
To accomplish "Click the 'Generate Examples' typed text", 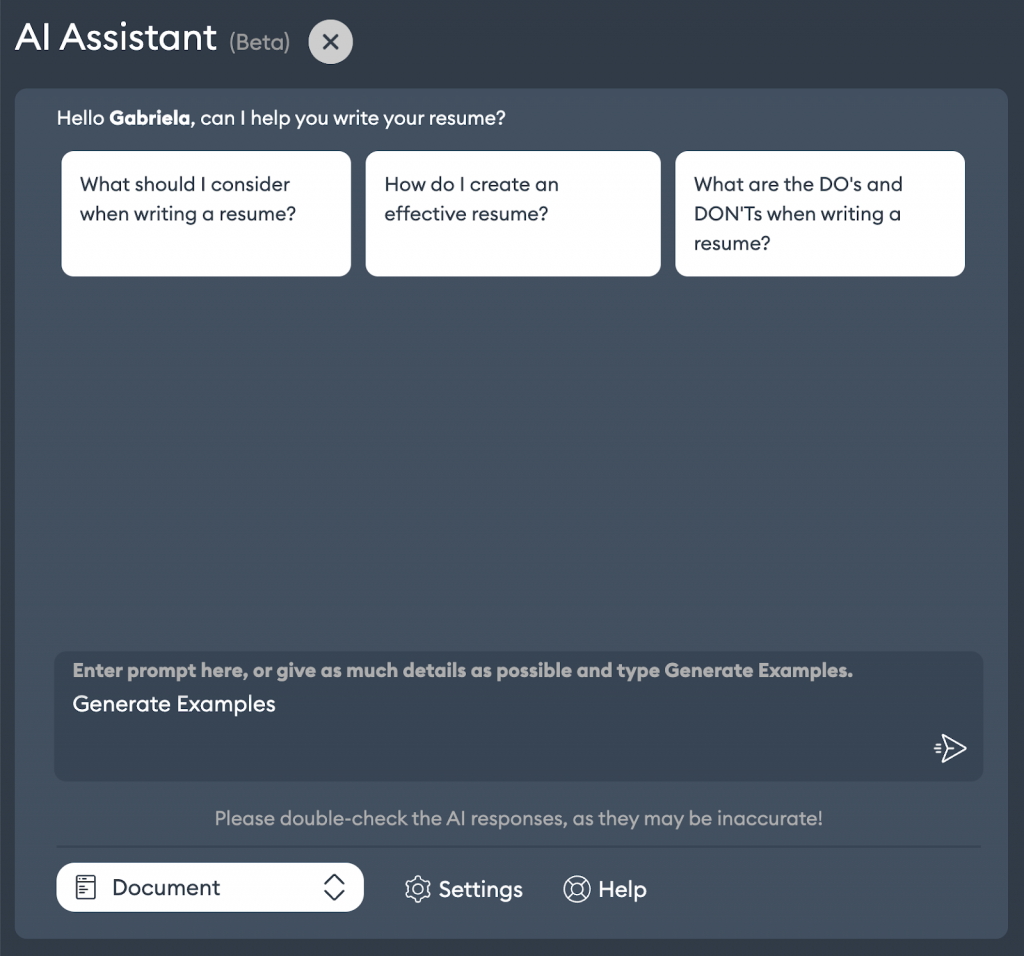I will pyautogui.click(x=172, y=704).
